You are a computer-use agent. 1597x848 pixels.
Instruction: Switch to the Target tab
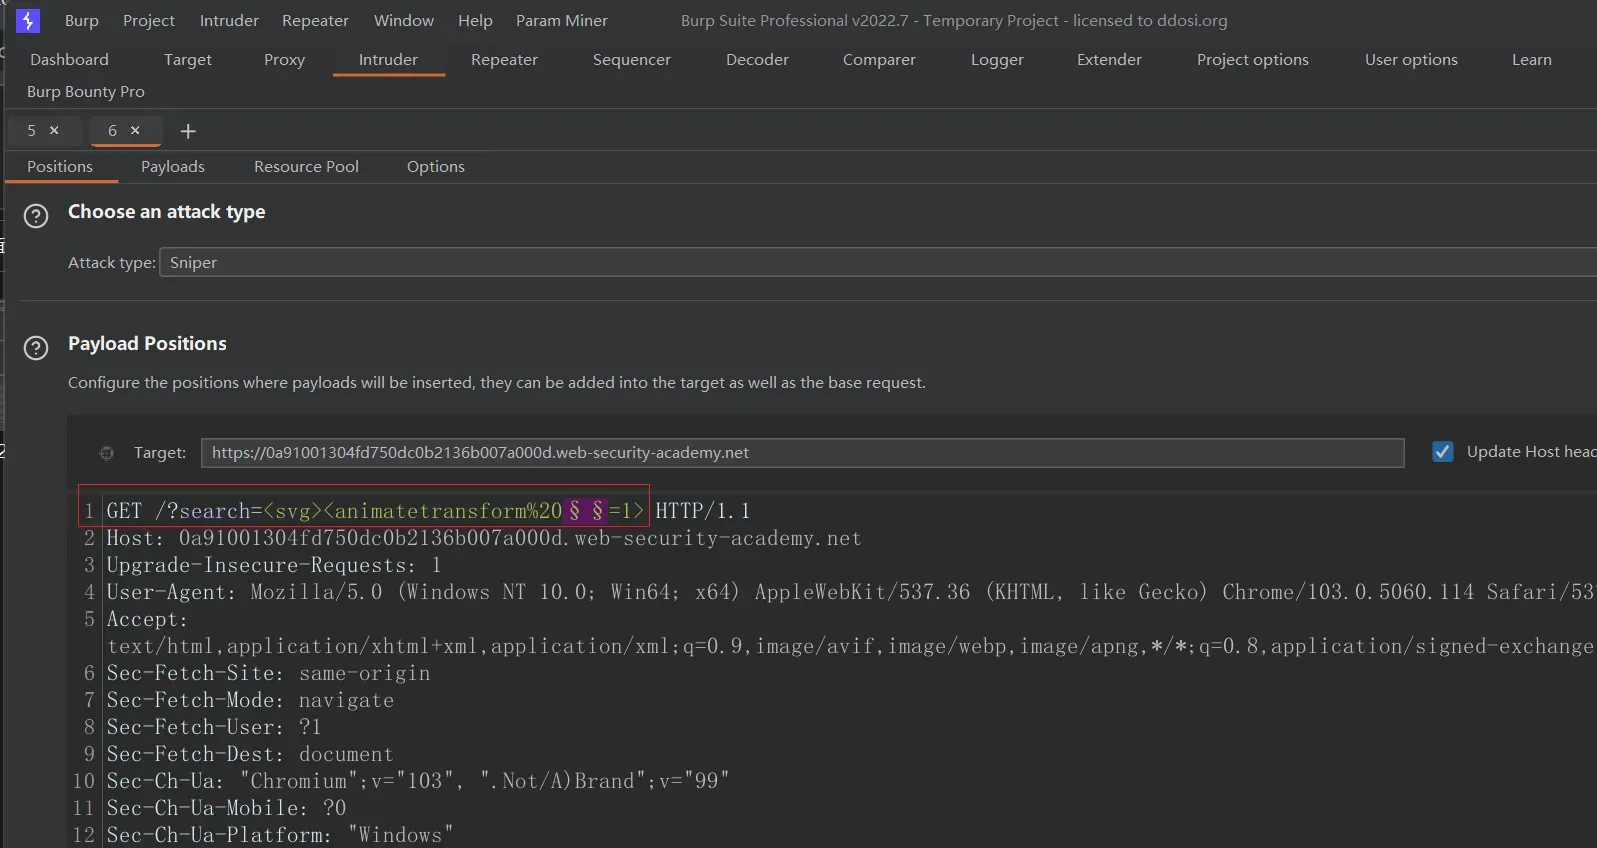188,59
